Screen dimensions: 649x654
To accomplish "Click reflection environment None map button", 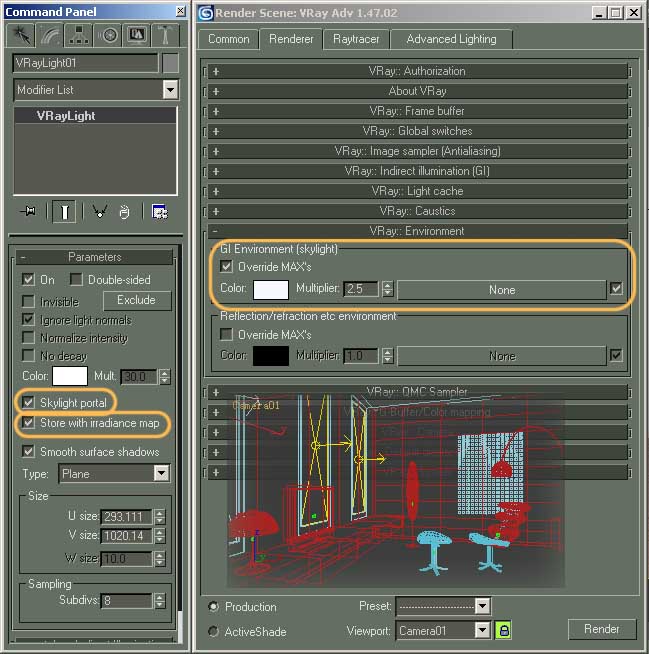I will 502,356.
